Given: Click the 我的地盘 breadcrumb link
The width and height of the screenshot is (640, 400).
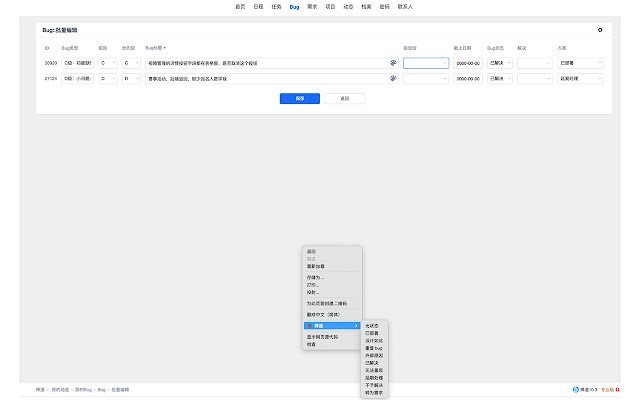Looking at the screenshot, I should pyautogui.click(x=60, y=390).
